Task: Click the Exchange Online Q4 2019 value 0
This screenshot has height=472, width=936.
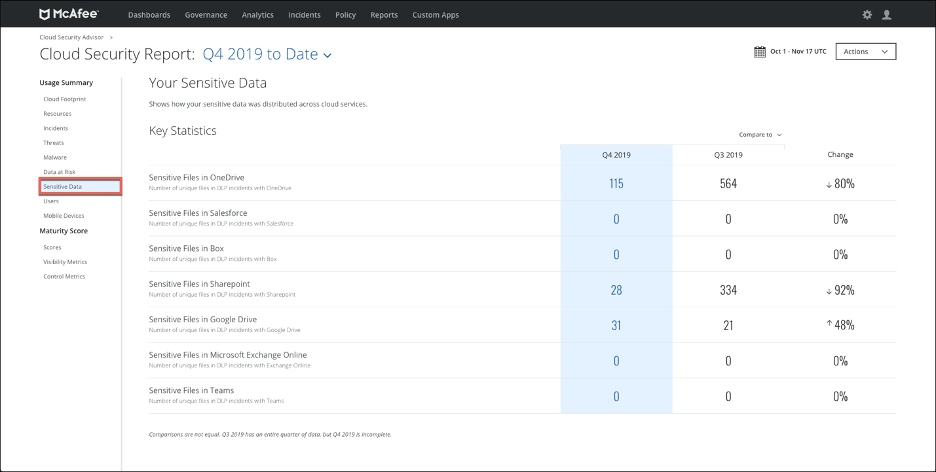Action: pos(616,361)
